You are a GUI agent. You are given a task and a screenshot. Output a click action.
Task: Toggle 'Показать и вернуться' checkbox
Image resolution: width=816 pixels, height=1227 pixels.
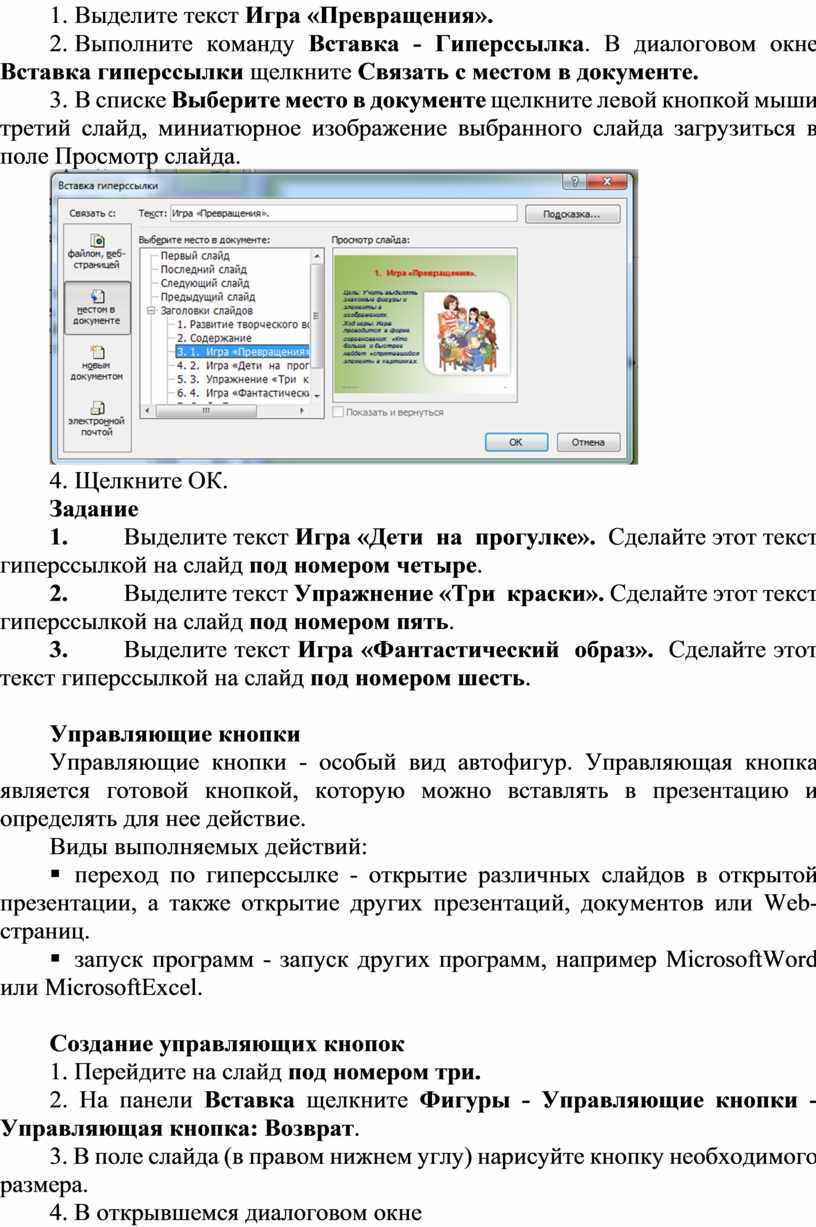pyautogui.click(x=340, y=411)
